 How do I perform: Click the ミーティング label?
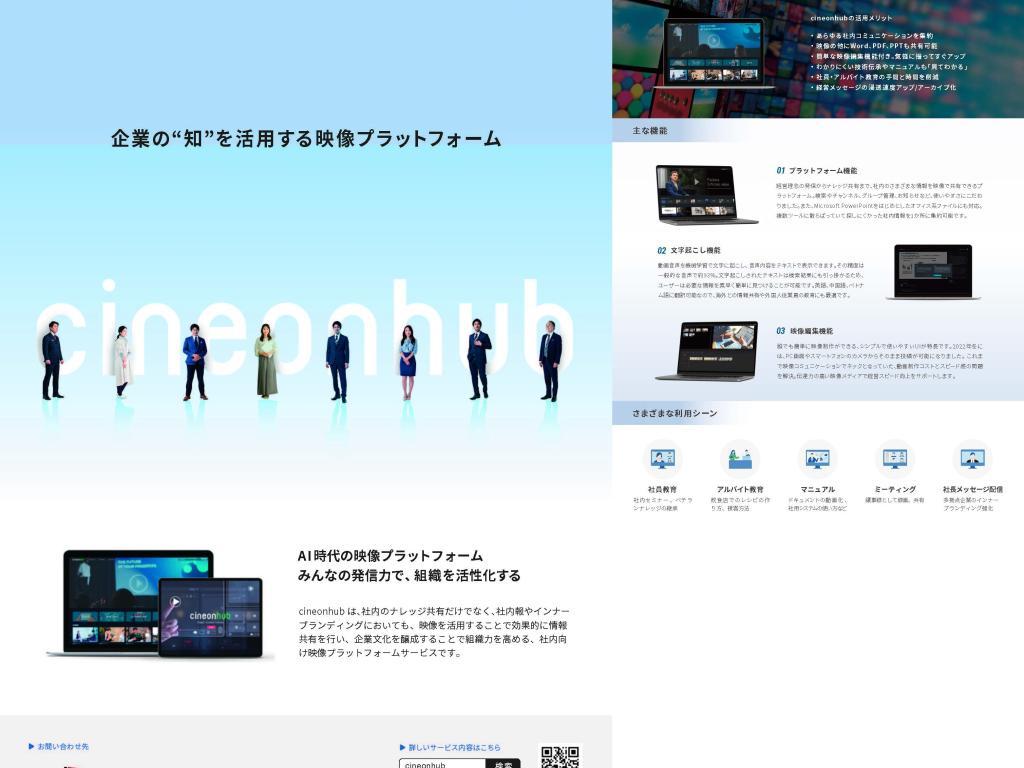(x=895, y=489)
